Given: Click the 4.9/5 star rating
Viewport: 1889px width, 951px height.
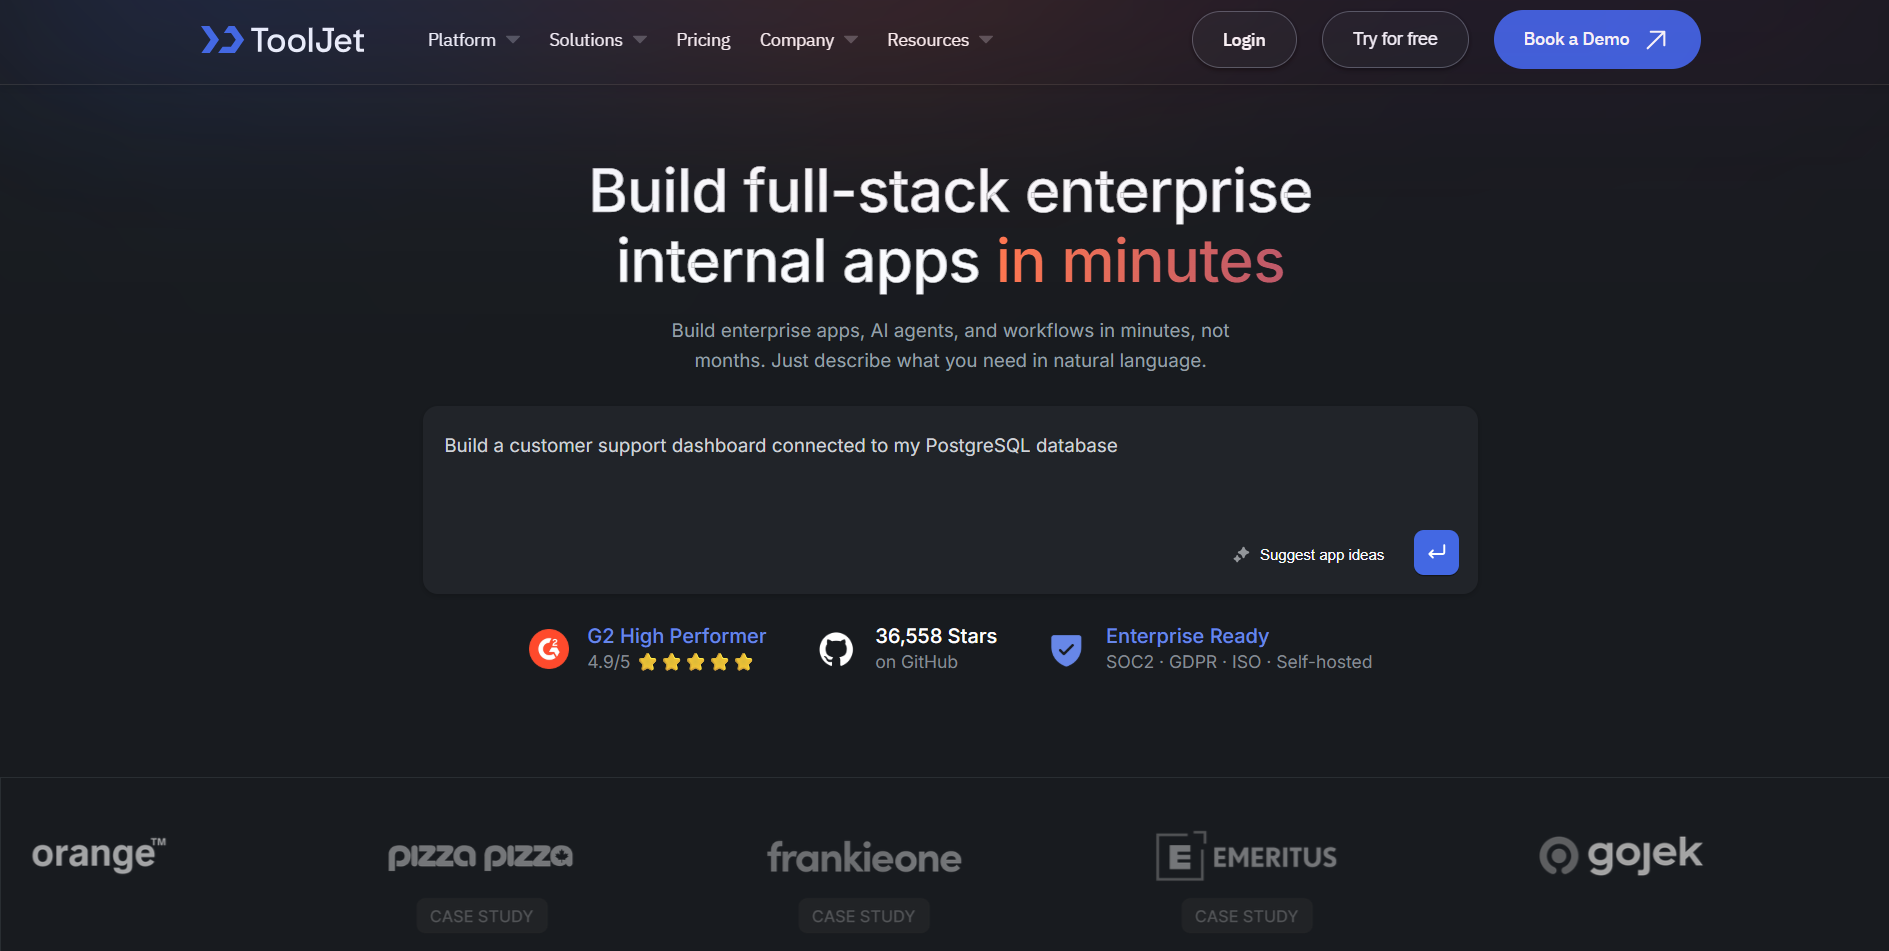Looking at the screenshot, I should [670, 662].
